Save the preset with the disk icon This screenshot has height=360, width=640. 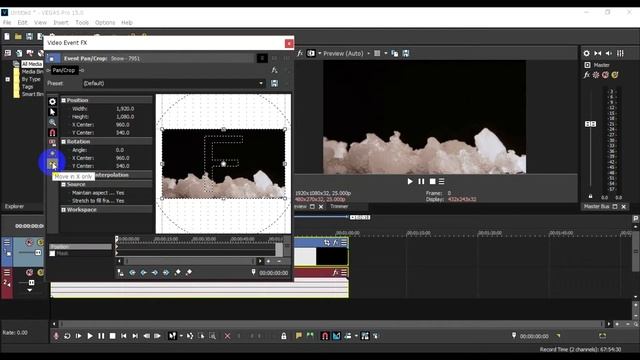pyautogui.click(x=274, y=83)
